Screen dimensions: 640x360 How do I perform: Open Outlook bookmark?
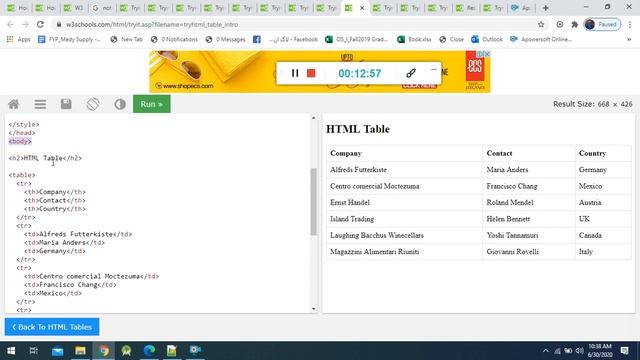(x=487, y=39)
